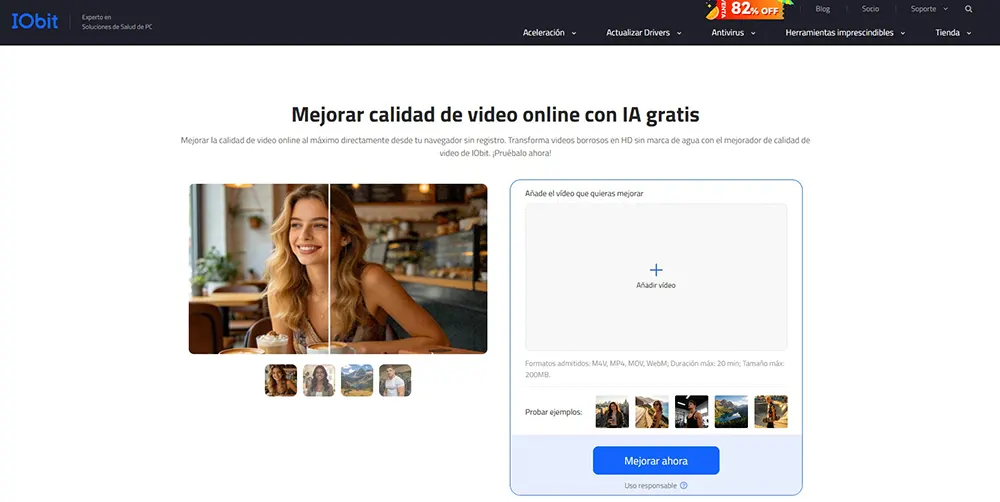The width and height of the screenshot is (1000, 502).
Task: Expand the Aceleración menu
Action: click(549, 33)
